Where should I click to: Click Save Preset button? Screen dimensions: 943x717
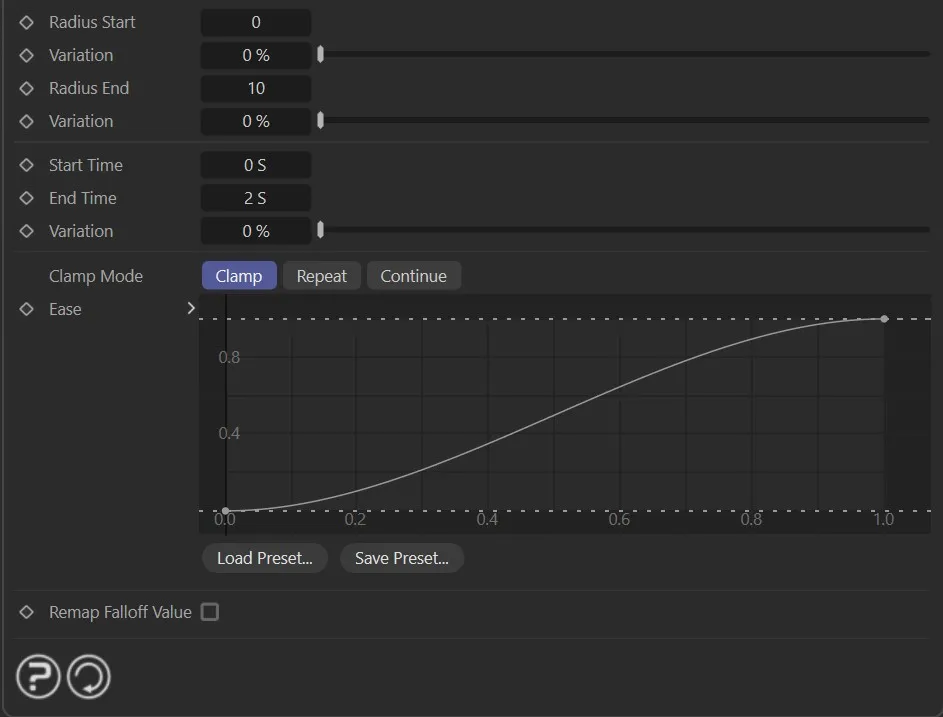pyautogui.click(x=401, y=558)
